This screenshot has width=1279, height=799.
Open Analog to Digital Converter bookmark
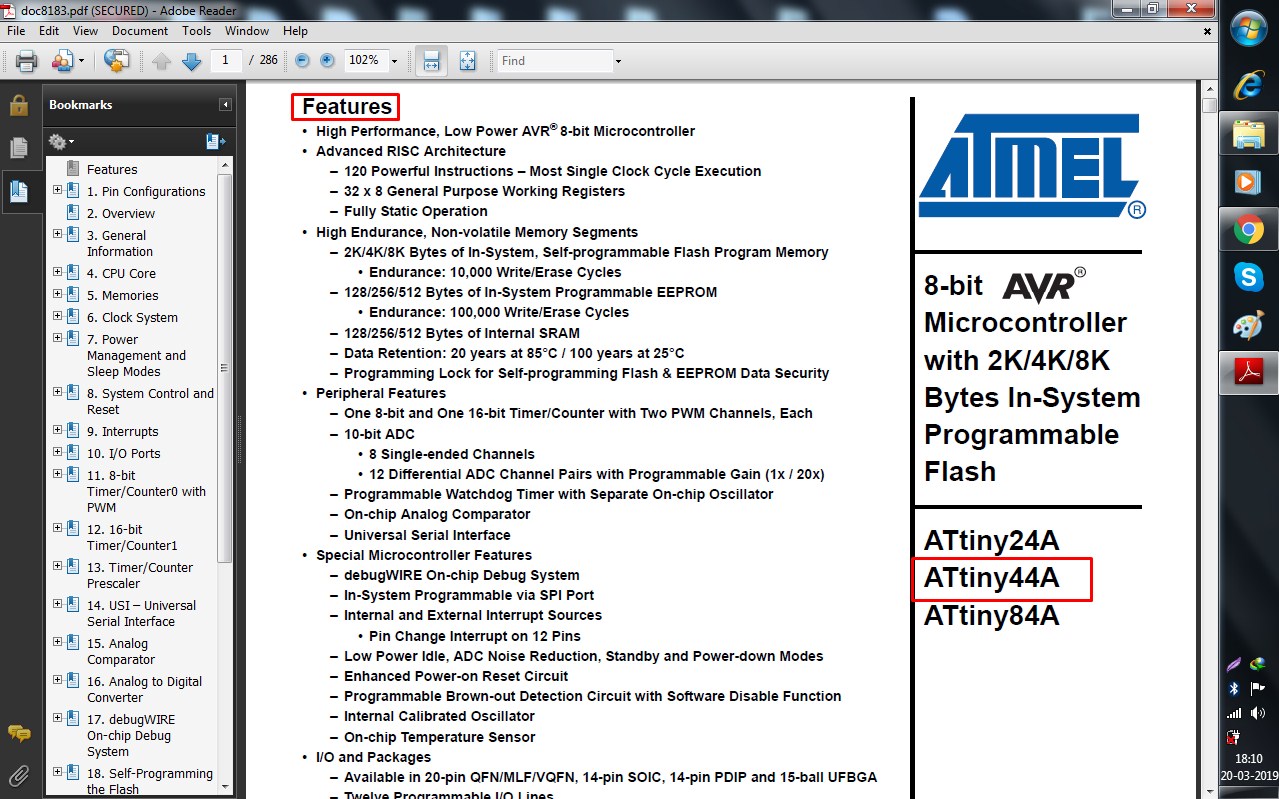click(x=144, y=690)
